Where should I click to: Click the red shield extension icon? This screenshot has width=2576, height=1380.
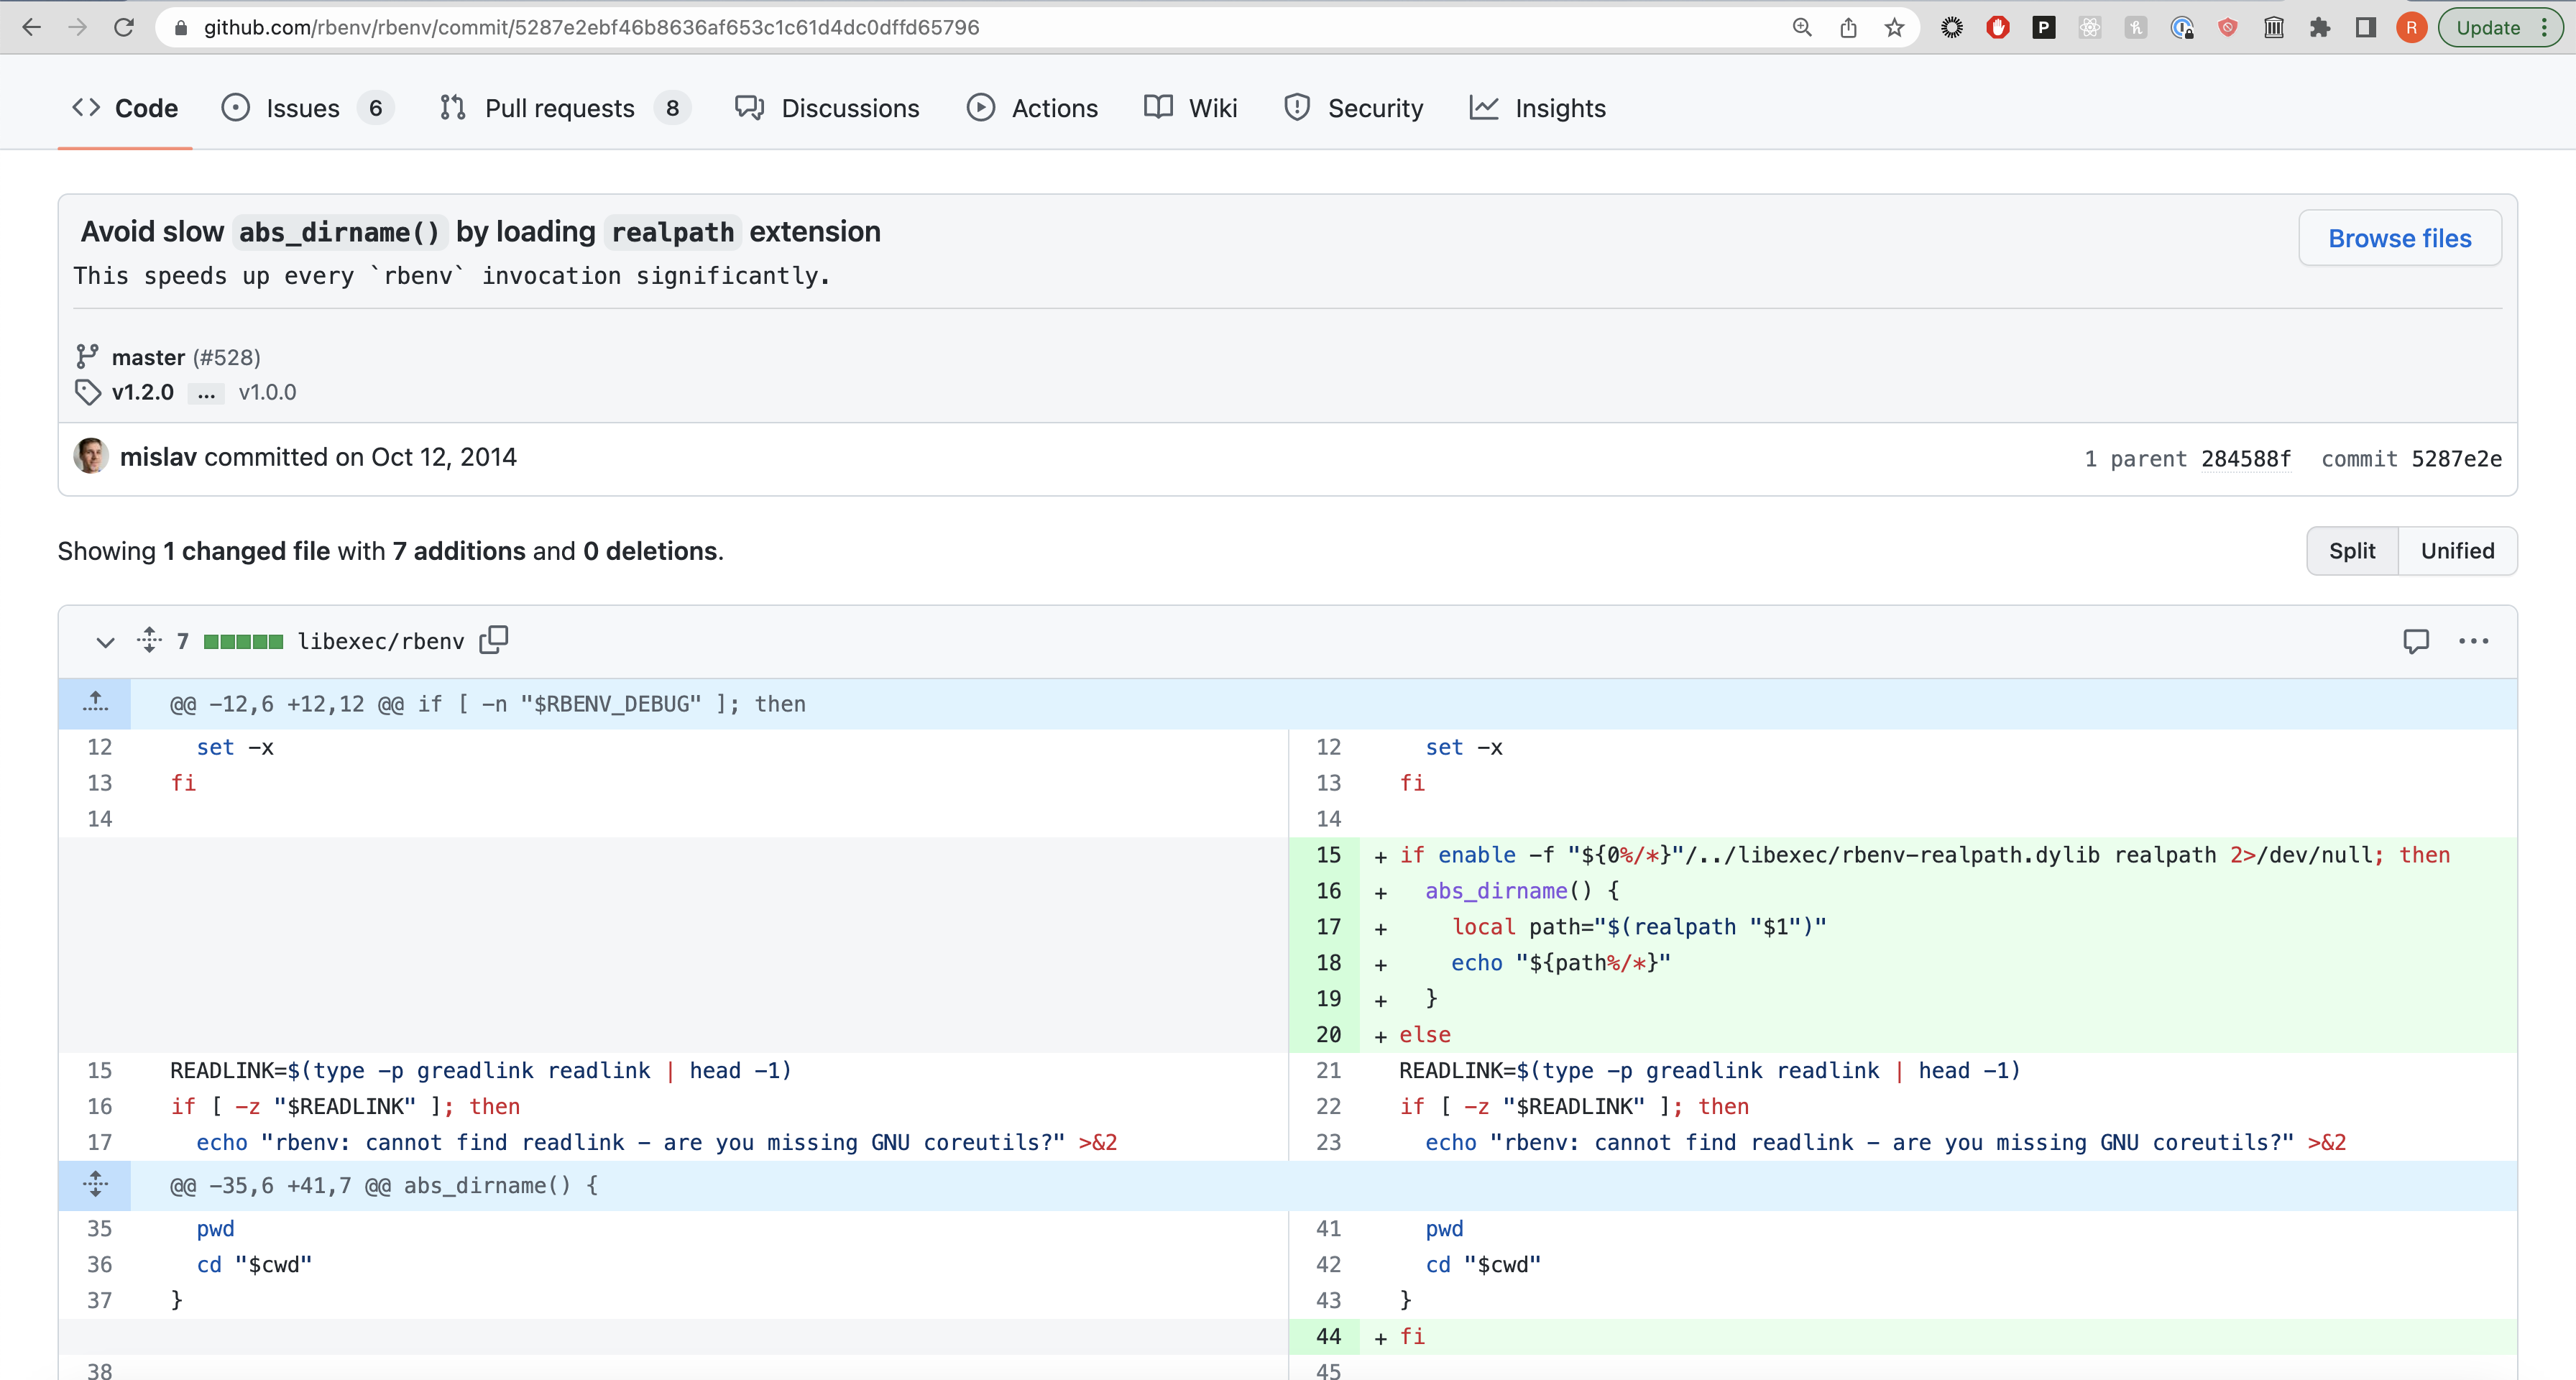(x=2228, y=27)
